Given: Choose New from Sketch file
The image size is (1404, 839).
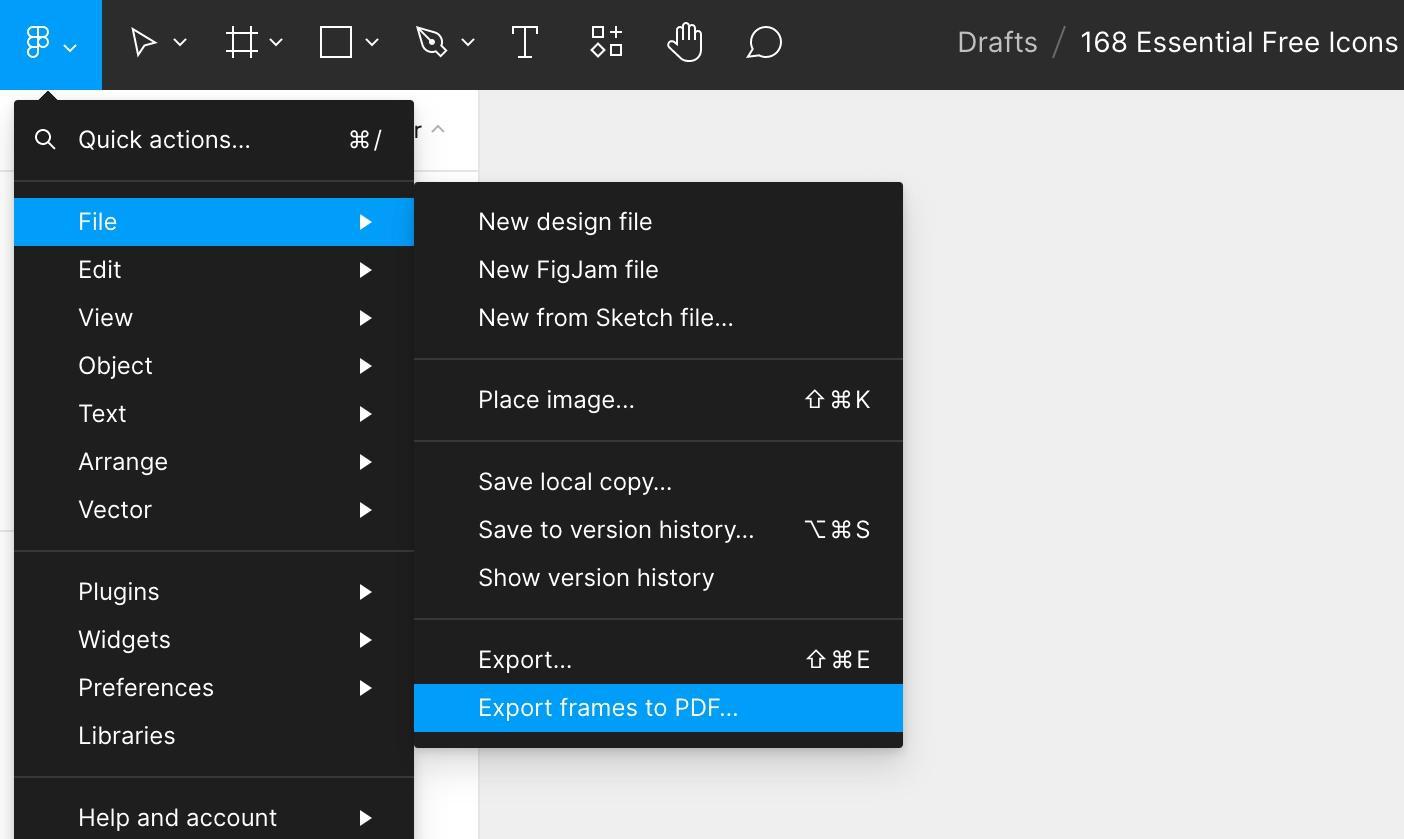Looking at the screenshot, I should pyautogui.click(x=658, y=318).
